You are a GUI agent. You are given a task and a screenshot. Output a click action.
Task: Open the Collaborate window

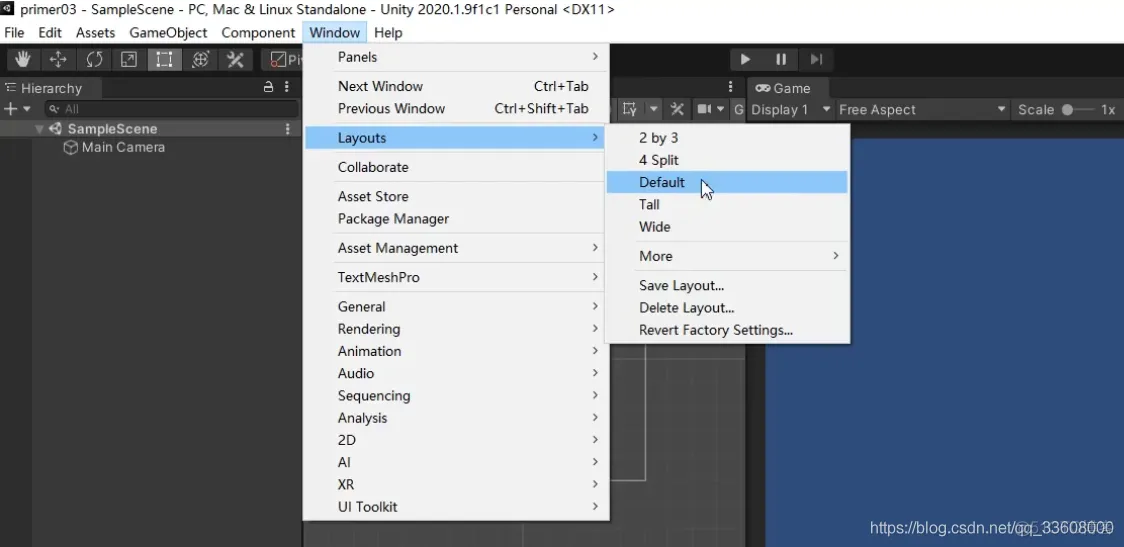coord(456,168)
